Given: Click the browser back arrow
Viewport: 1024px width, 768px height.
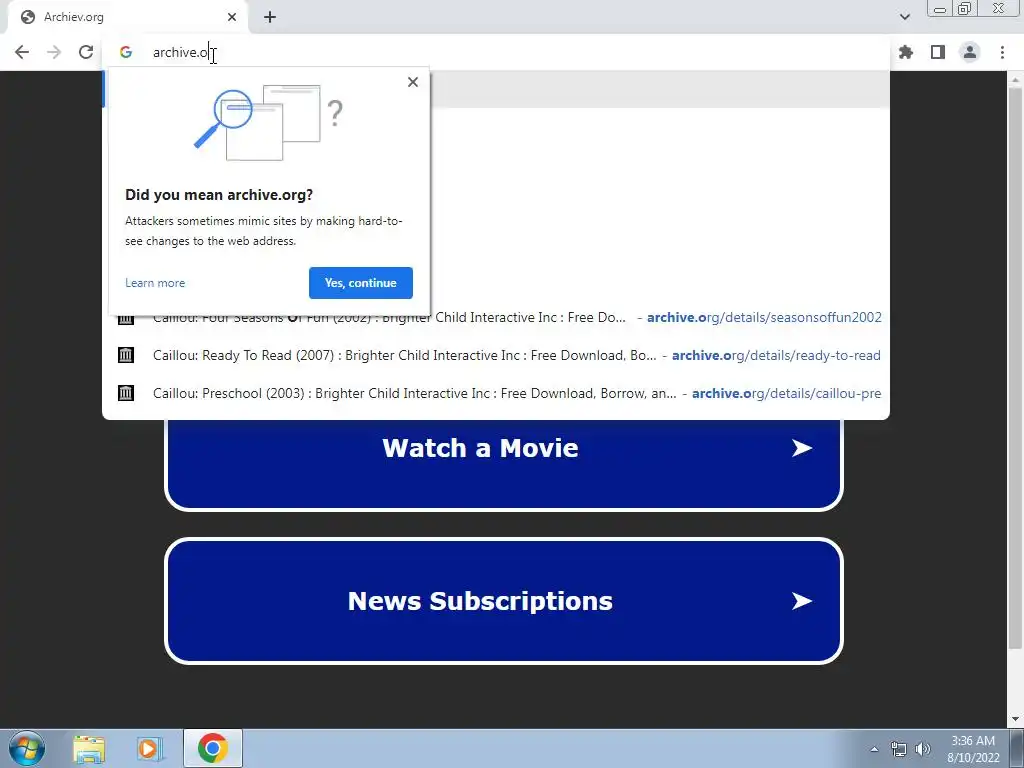Looking at the screenshot, I should click(x=22, y=52).
